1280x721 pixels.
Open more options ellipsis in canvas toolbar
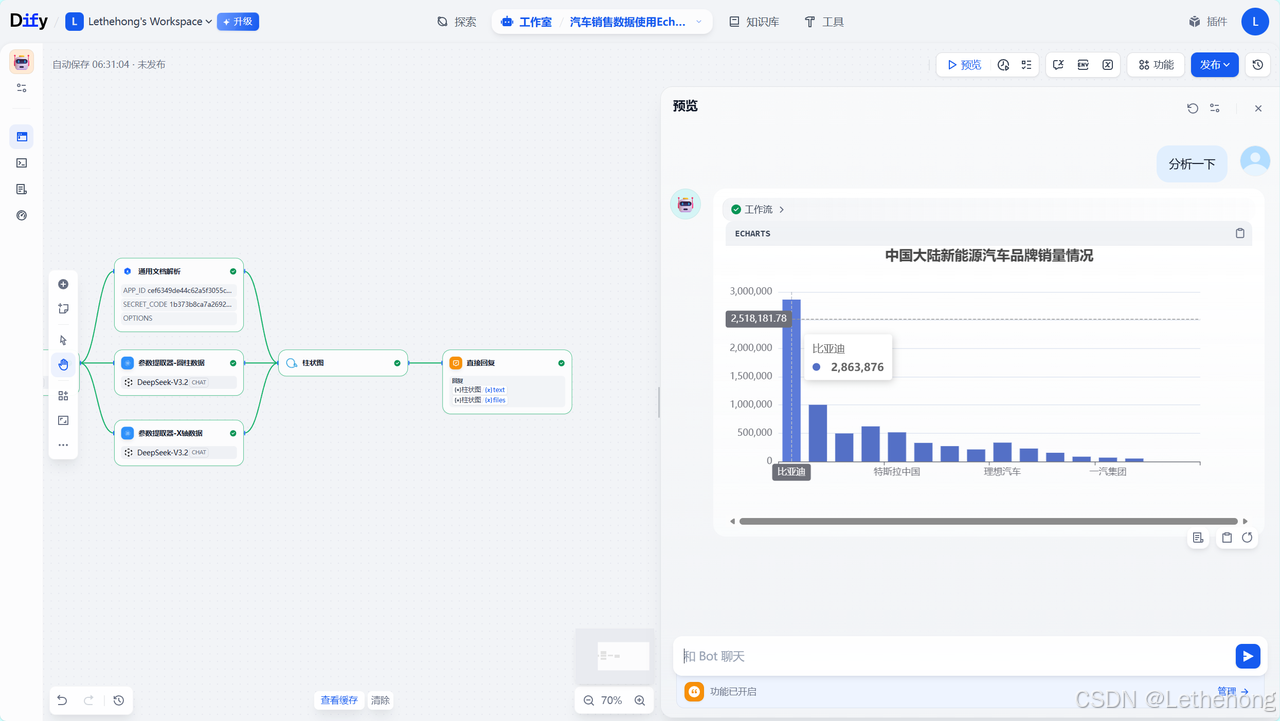pos(63,445)
